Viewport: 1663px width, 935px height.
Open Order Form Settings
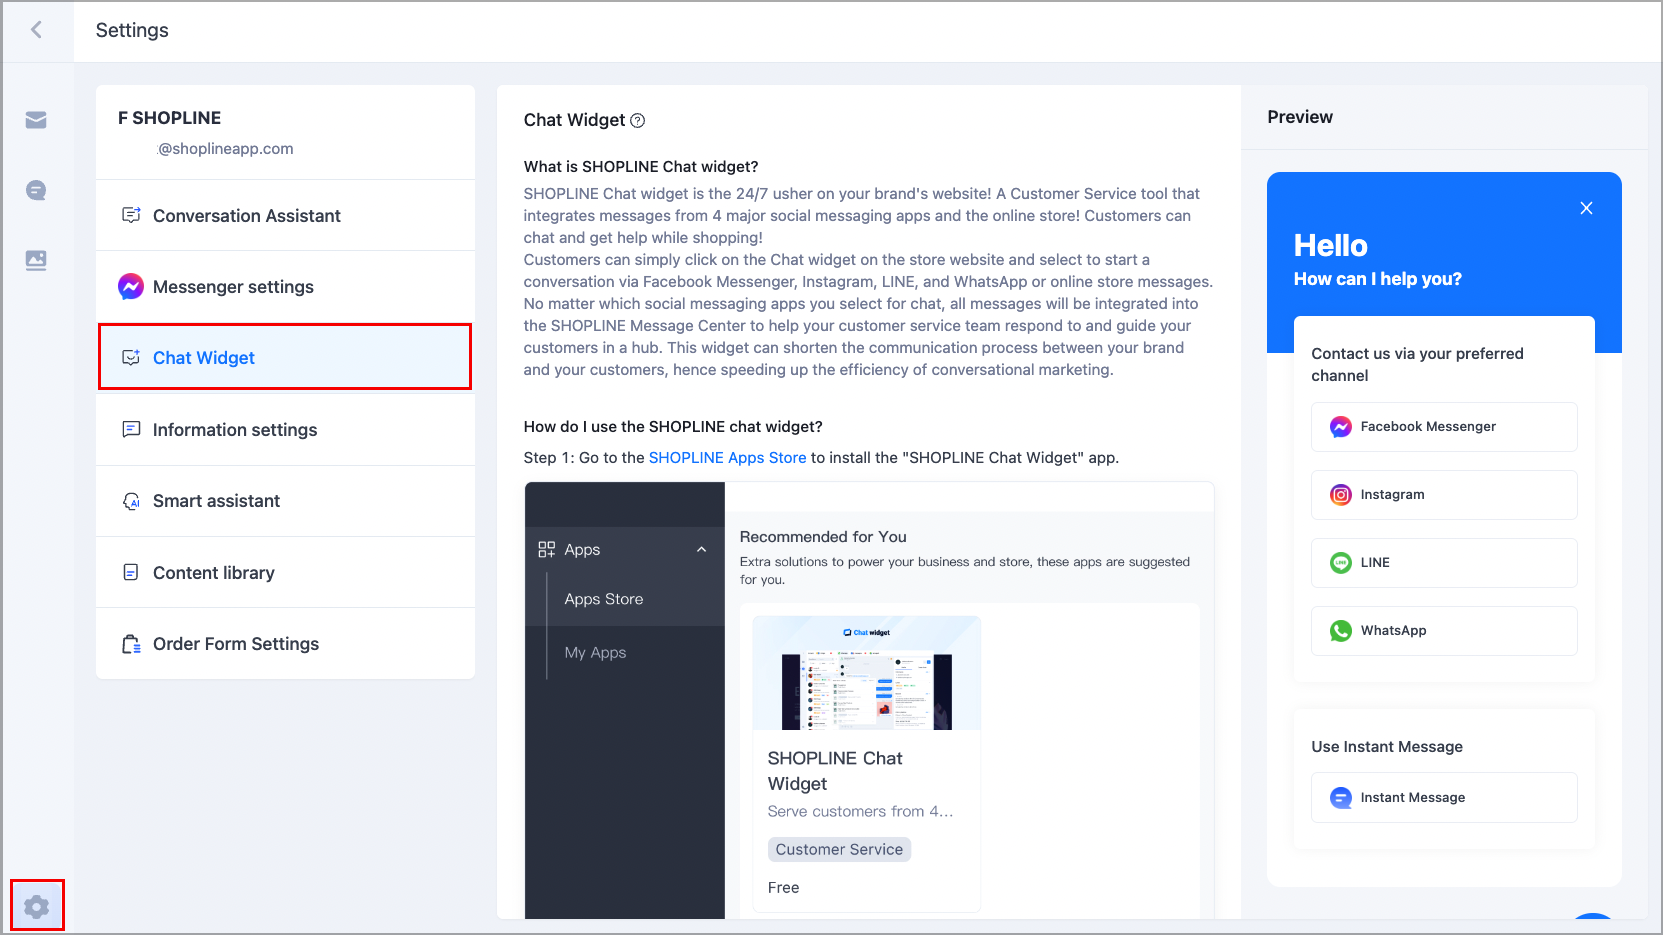click(x=236, y=643)
